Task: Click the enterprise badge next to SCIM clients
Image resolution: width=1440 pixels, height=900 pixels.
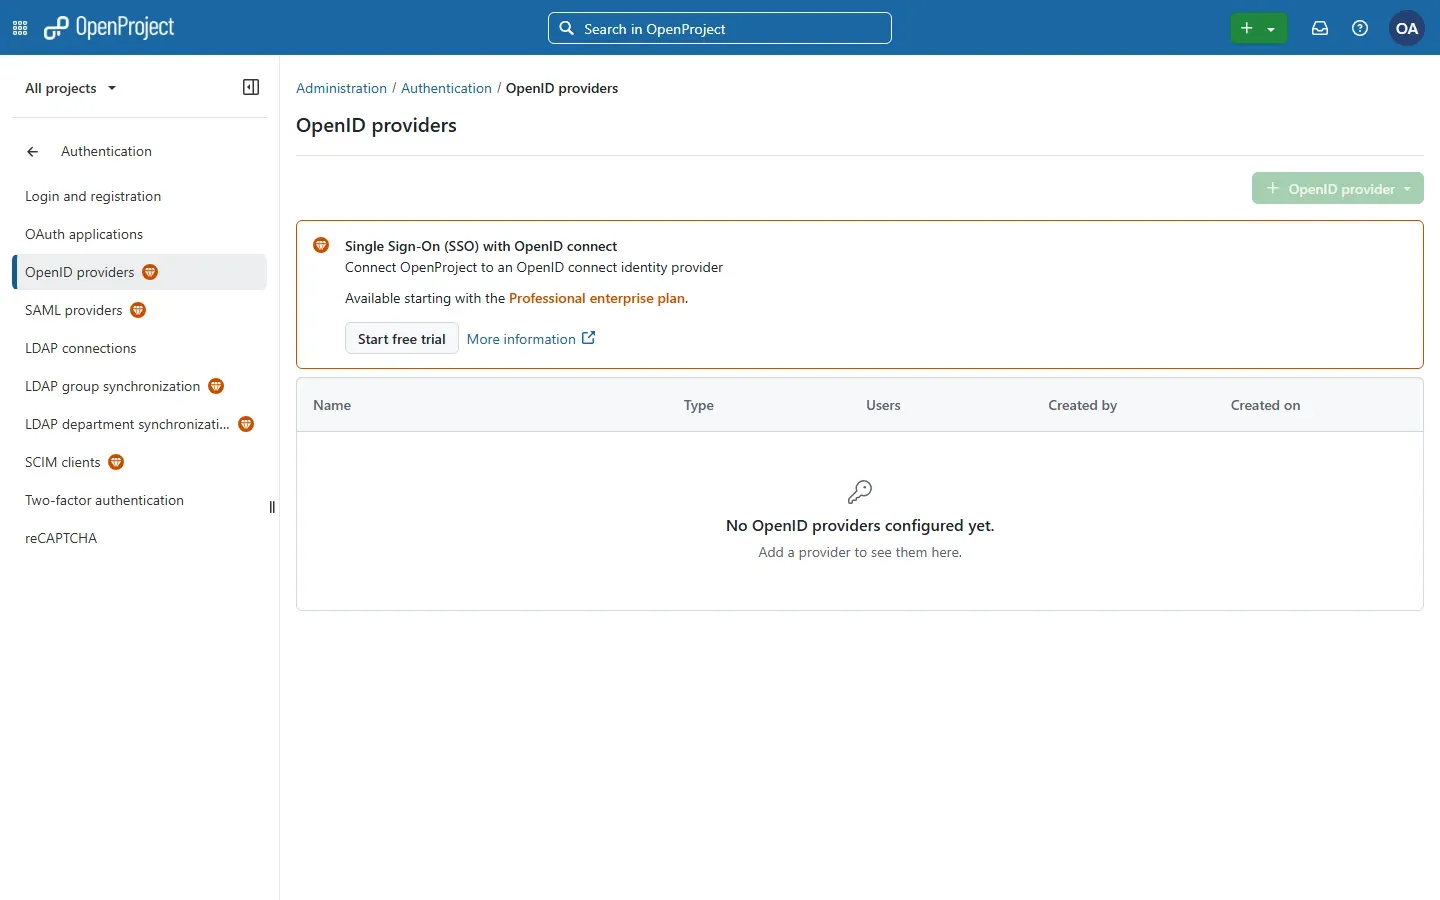Action: (x=116, y=462)
